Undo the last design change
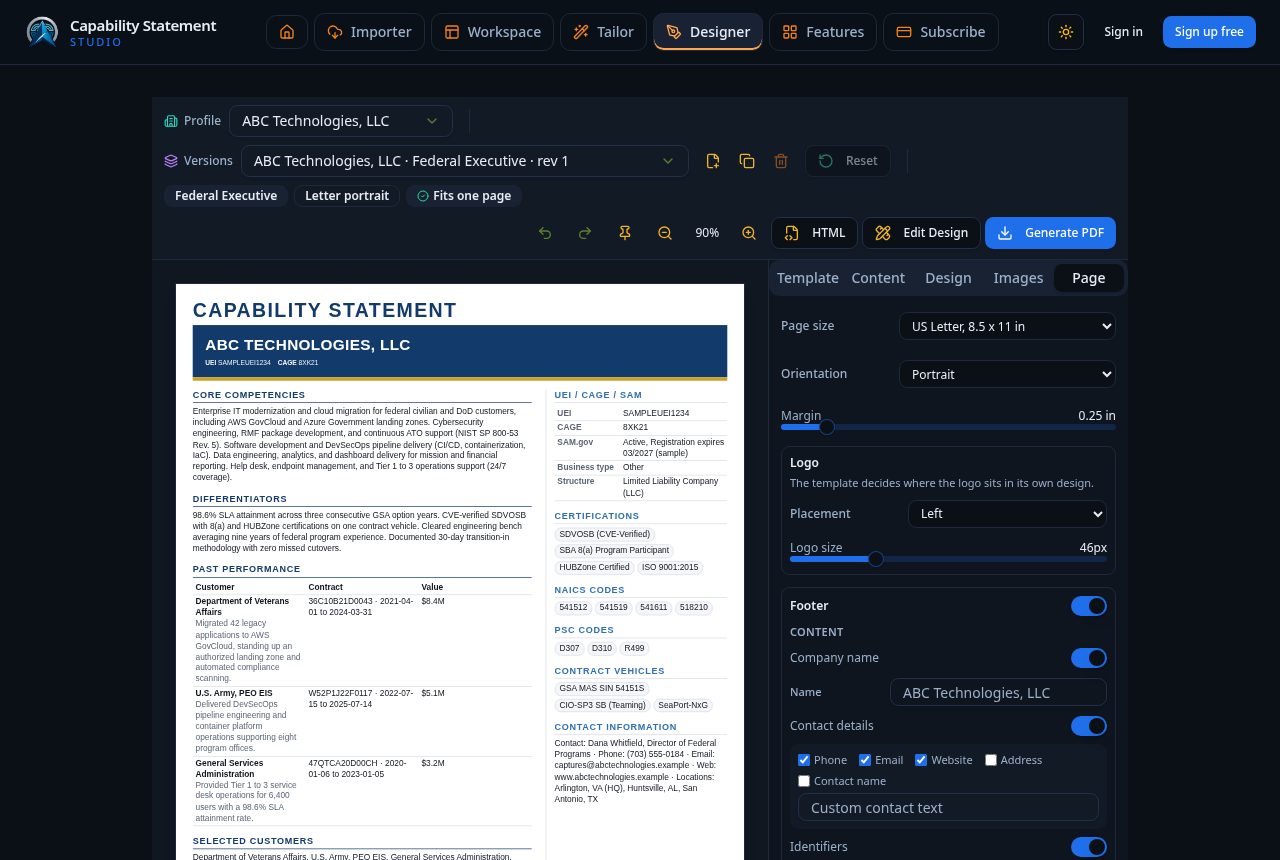Screen dimensions: 1280x860 point(545,233)
